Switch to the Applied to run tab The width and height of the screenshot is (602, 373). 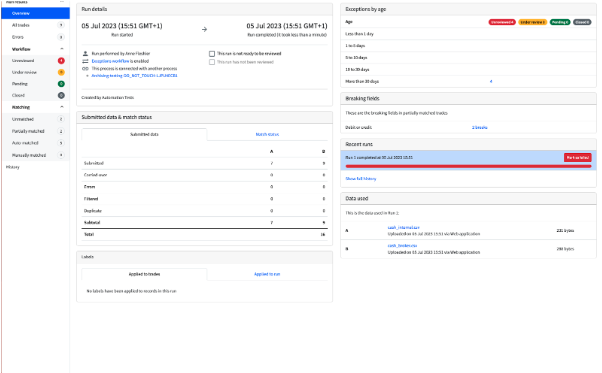(267, 274)
